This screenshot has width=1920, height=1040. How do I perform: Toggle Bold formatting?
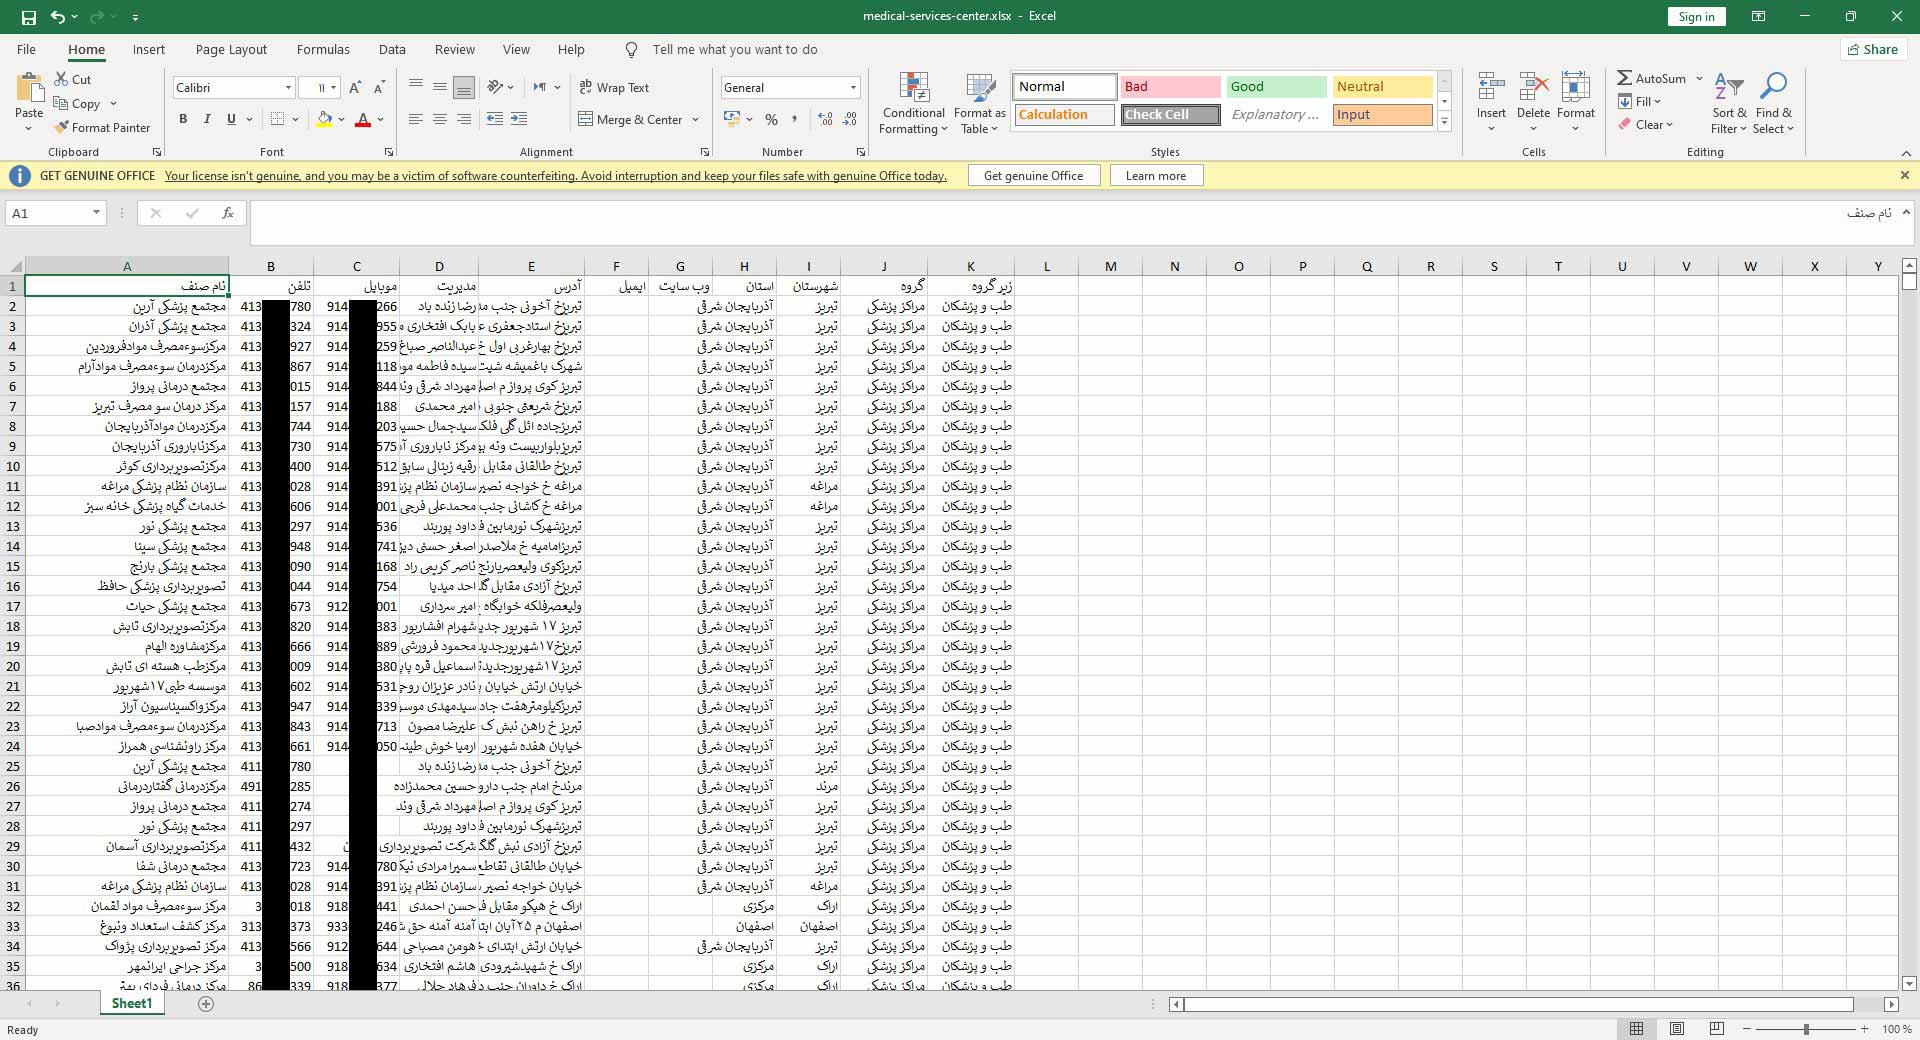tap(183, 120)
